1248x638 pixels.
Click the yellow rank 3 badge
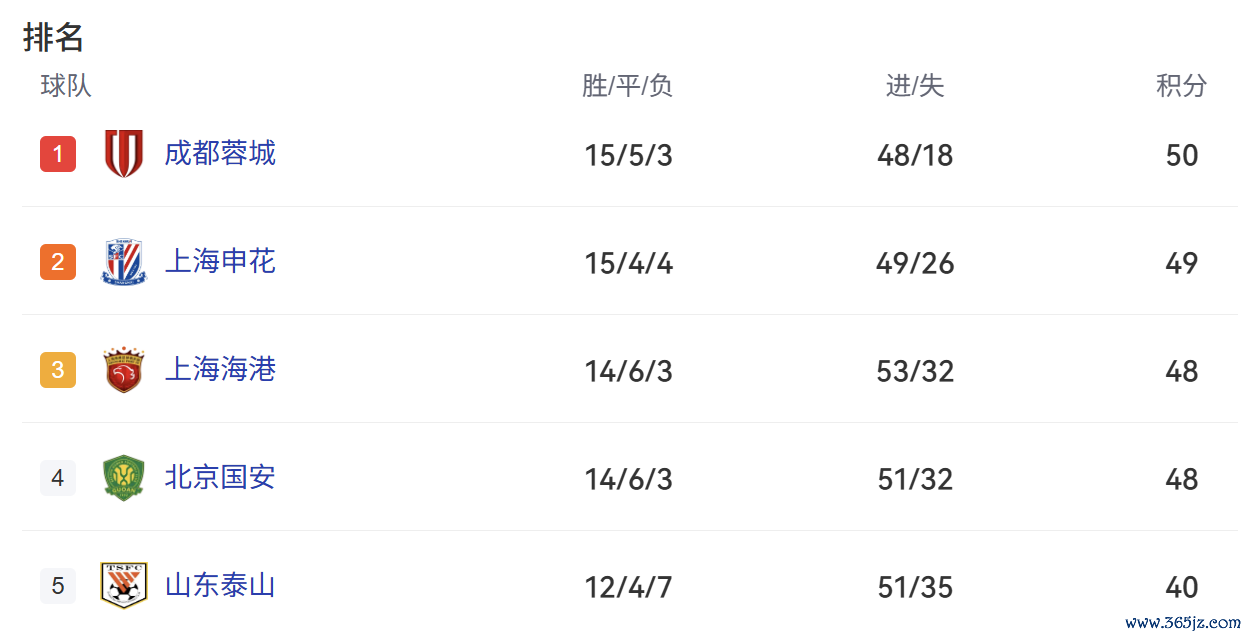tap(58, 370)
